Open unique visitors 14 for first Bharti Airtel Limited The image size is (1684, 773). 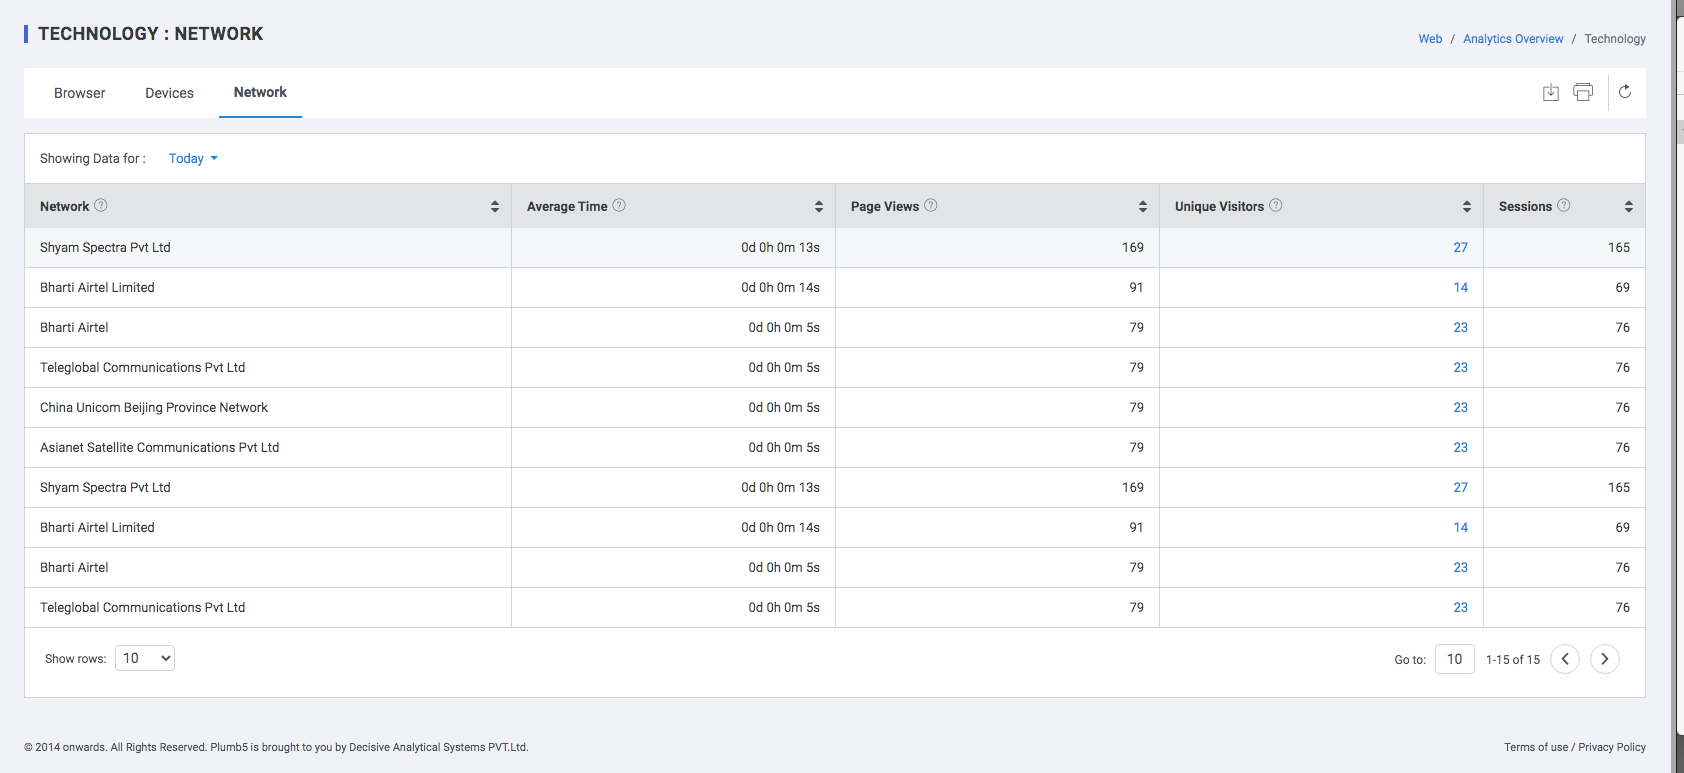pyautogui.click(x=1461, y=287)
